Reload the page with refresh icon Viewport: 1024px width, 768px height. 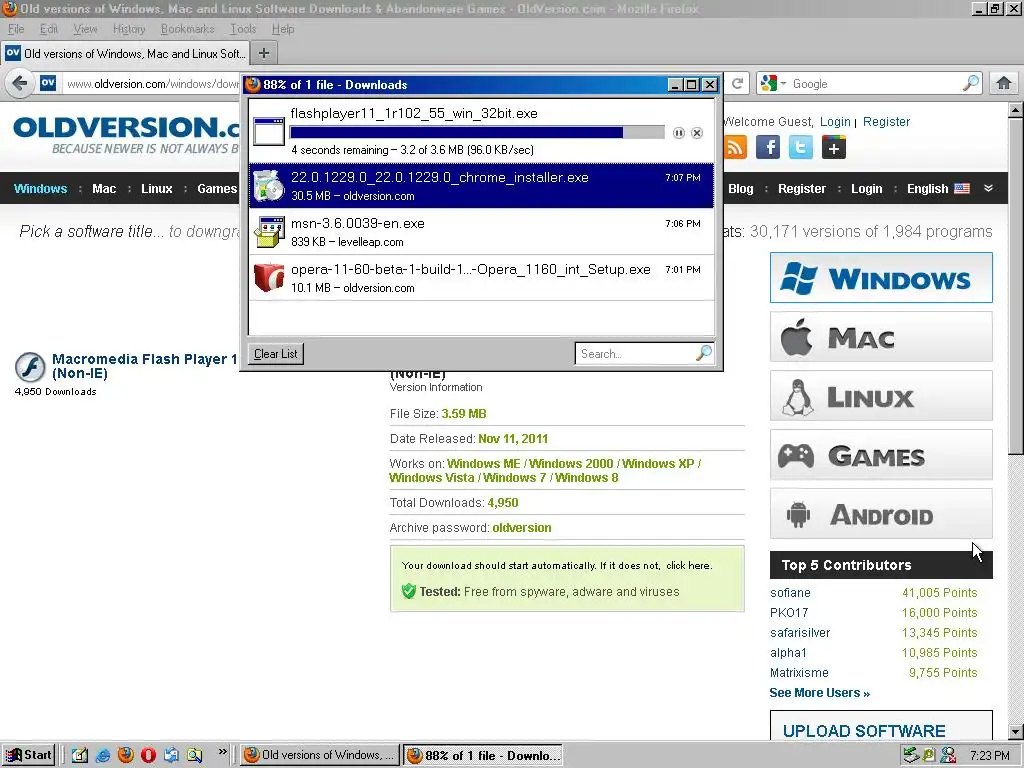click(x=737, y=83)
